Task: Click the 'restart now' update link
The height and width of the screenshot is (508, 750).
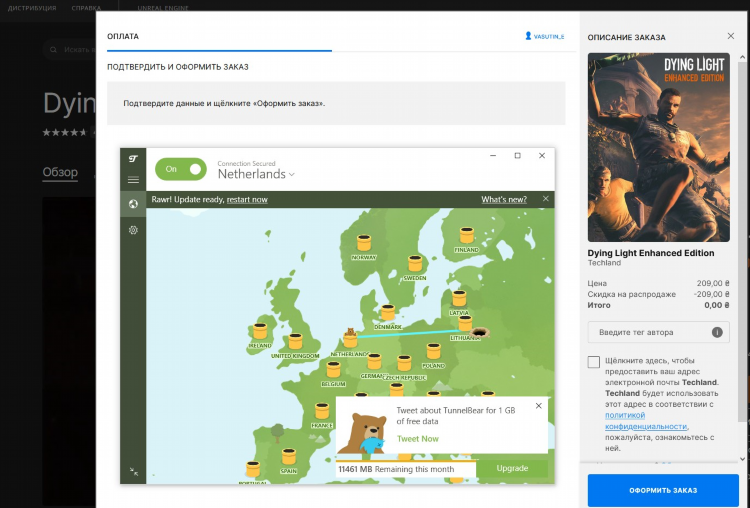Action: (247, 199)
